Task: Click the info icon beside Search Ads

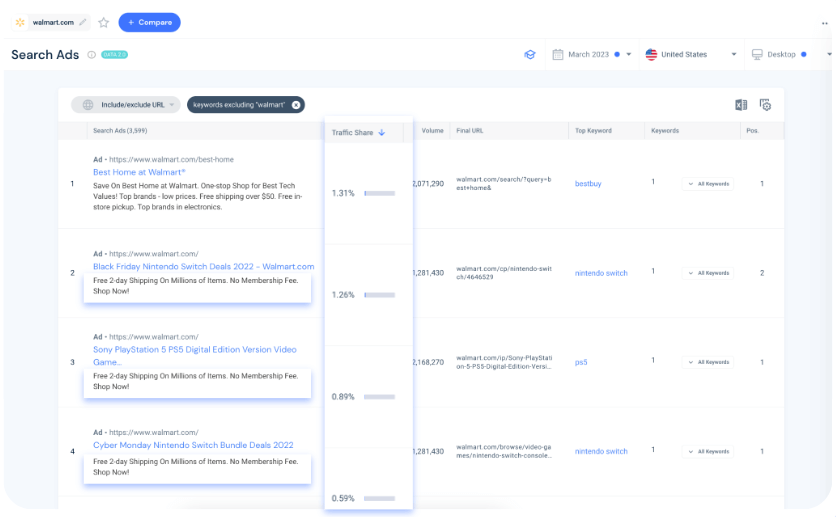Action: 91,55
